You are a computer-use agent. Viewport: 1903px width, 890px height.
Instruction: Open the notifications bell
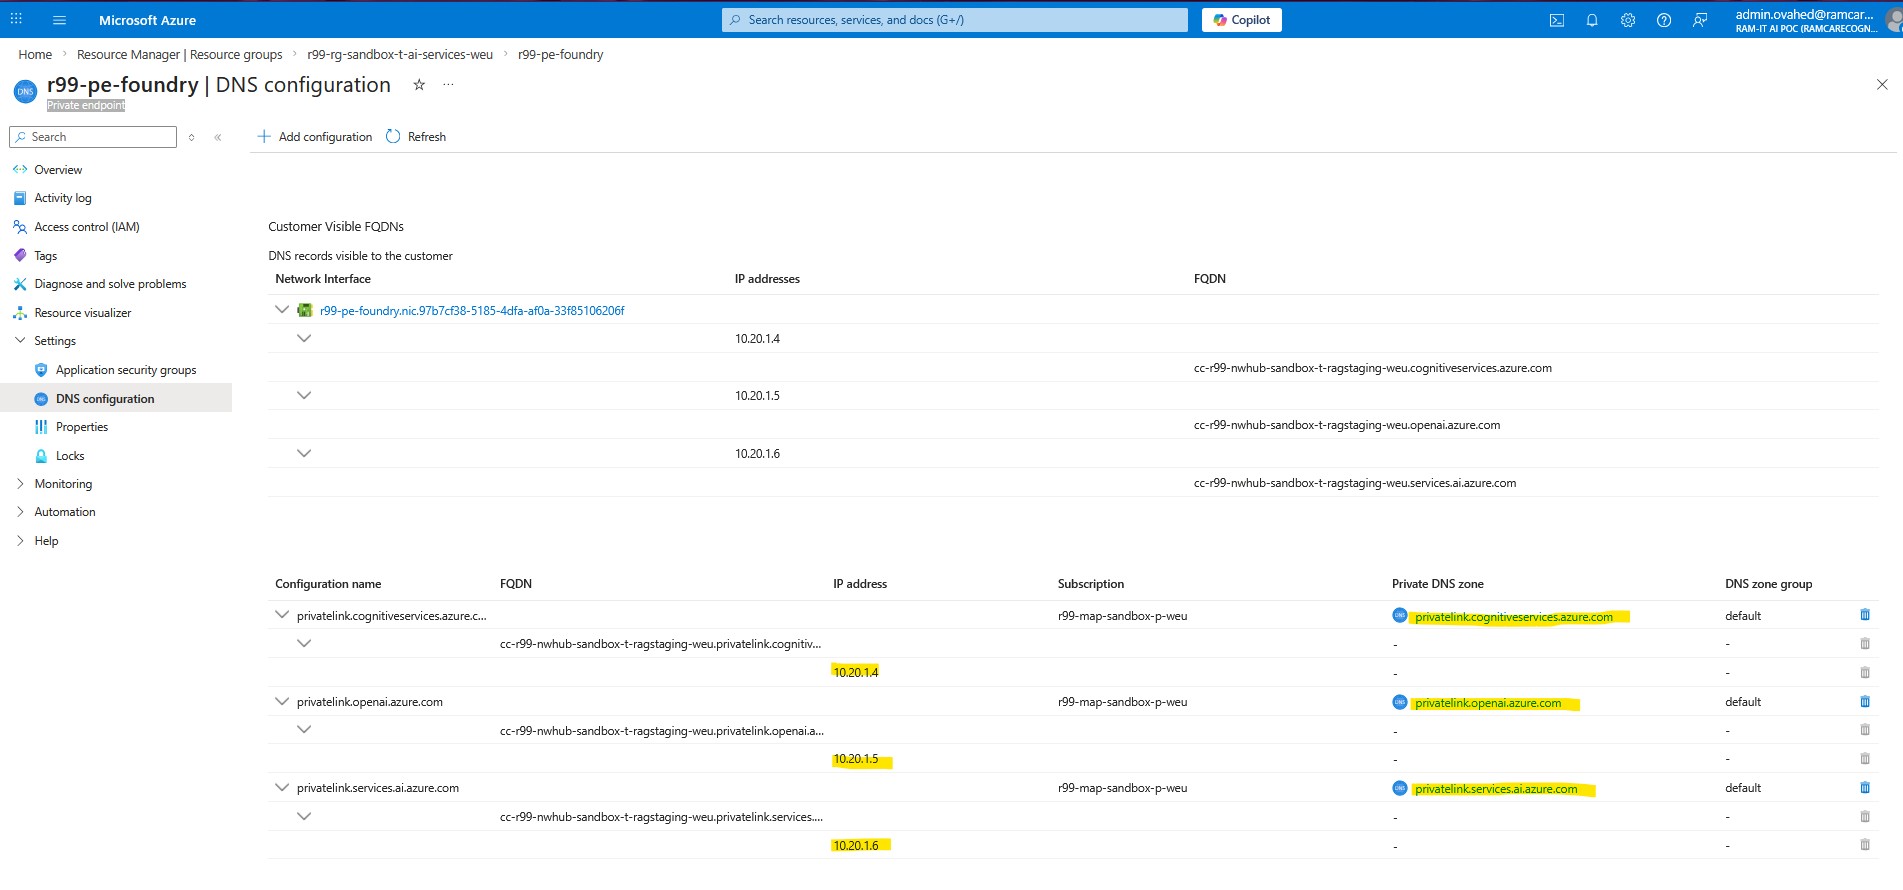coord(1592,20)
